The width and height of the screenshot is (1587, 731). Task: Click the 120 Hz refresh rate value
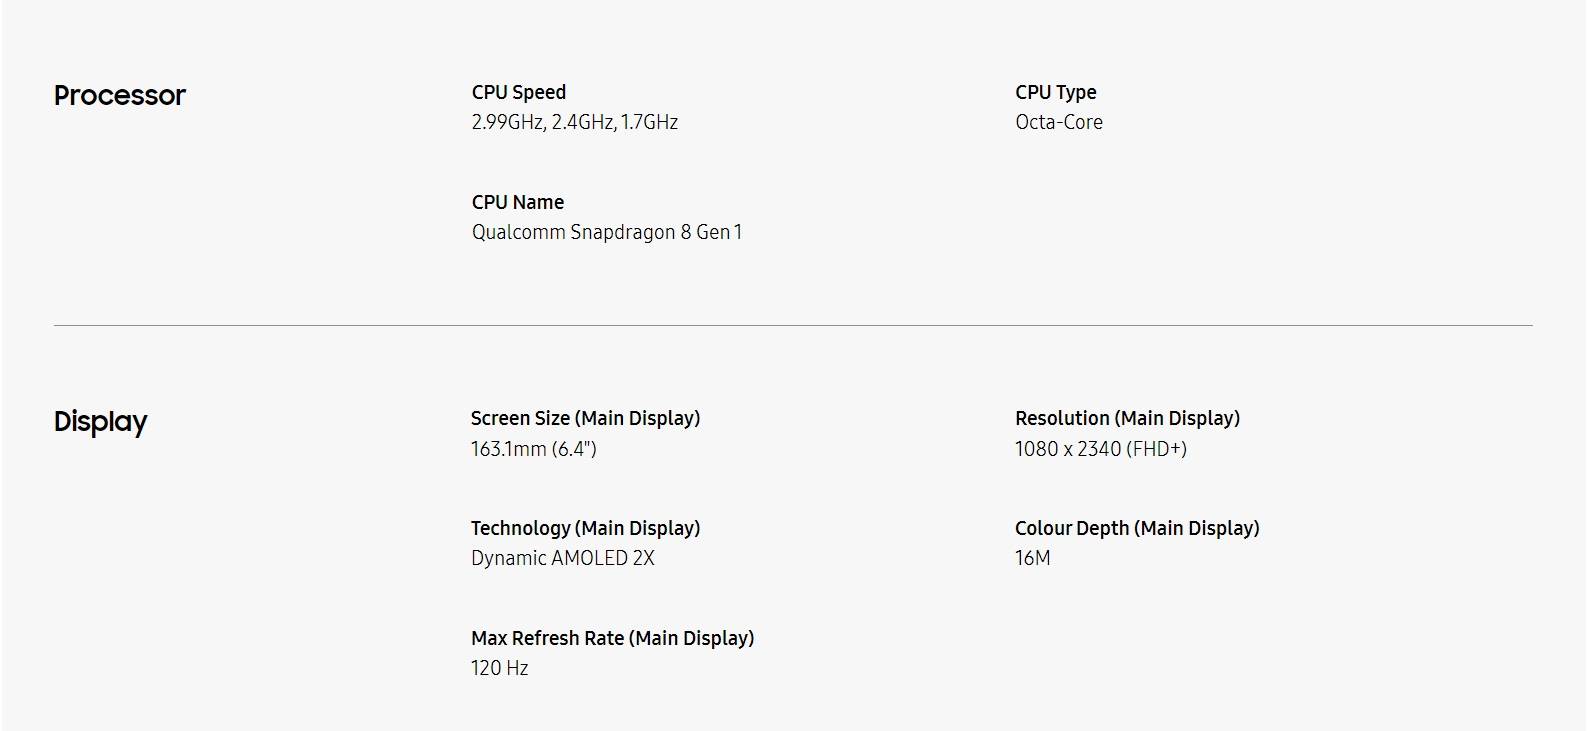[x=500, y=668]
